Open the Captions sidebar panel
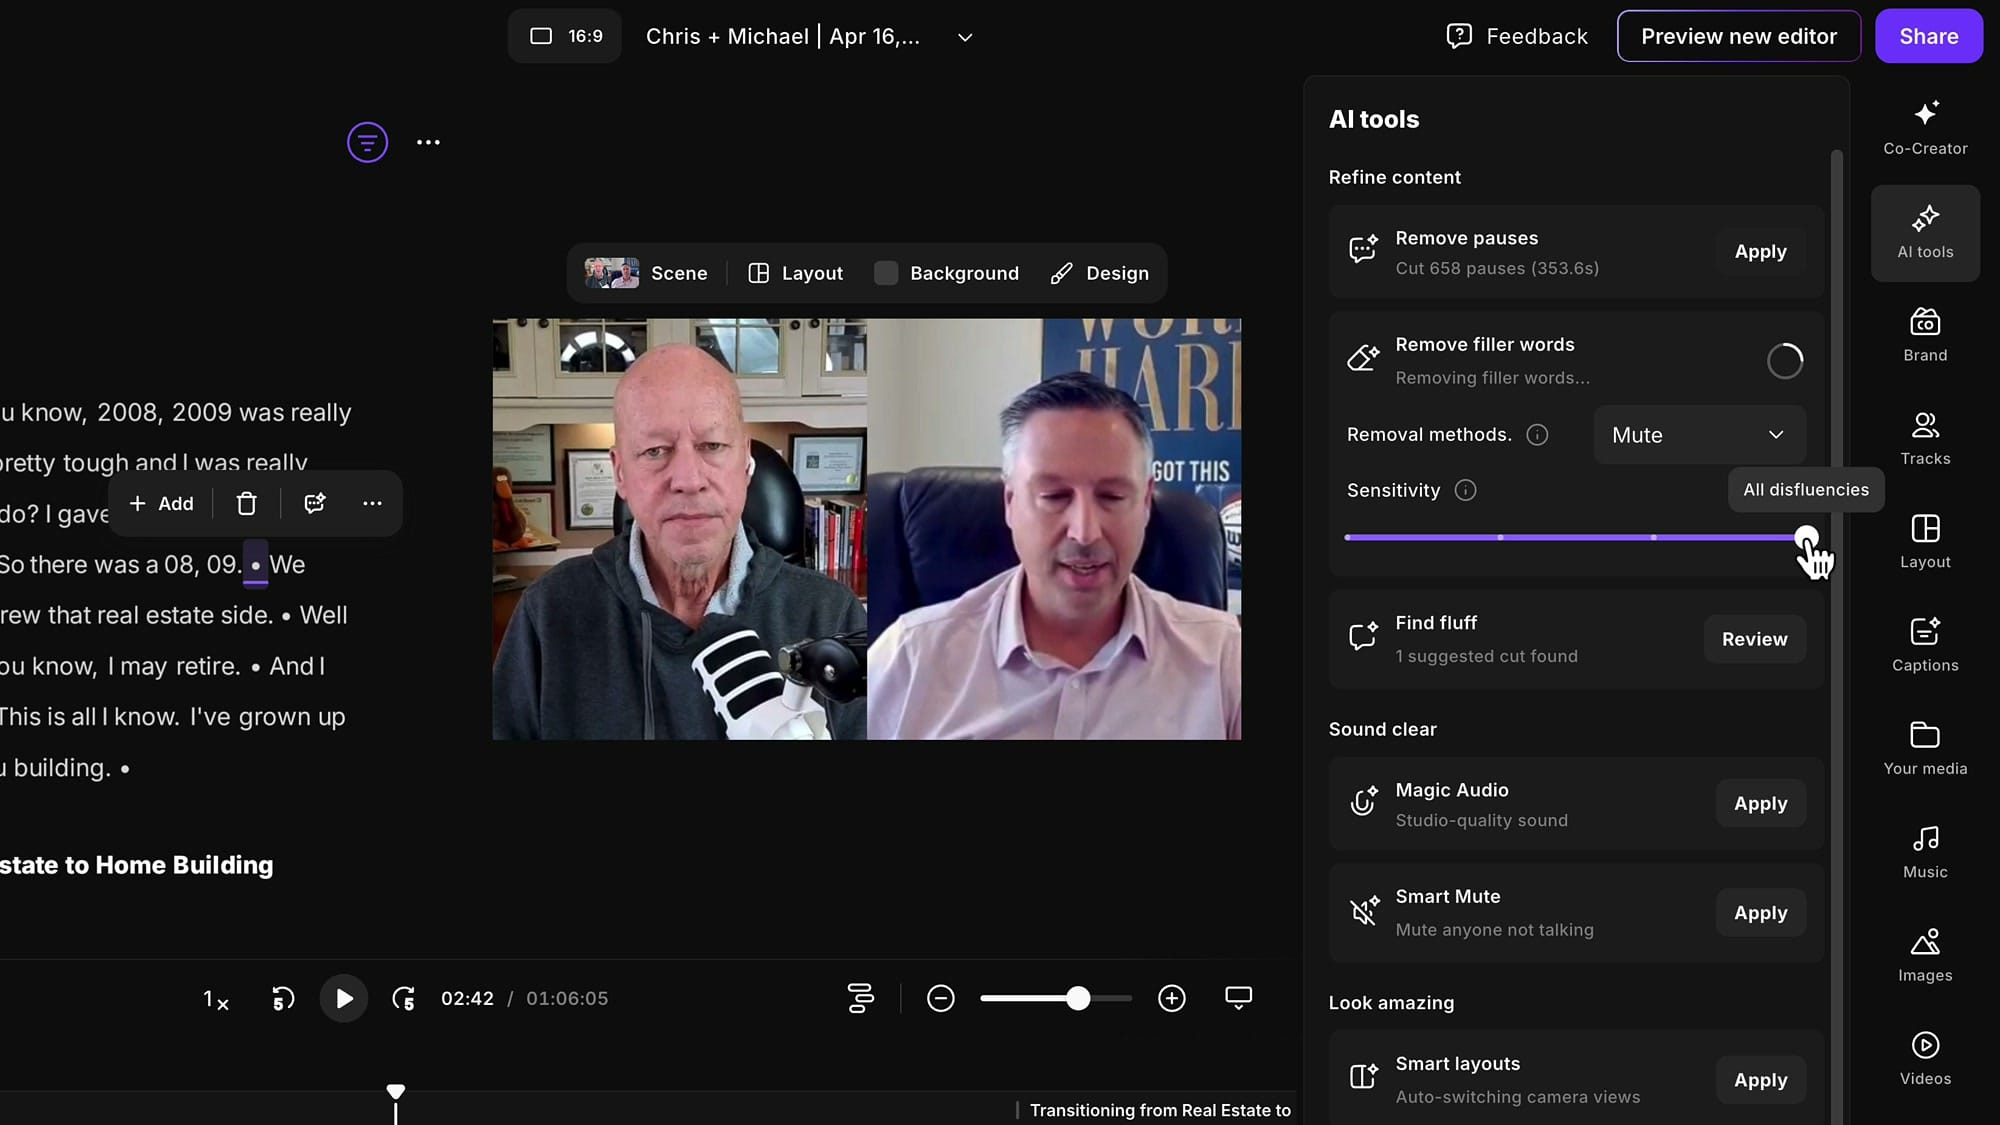This screenshot has width=2000, height=1125. pos(1924,645)
